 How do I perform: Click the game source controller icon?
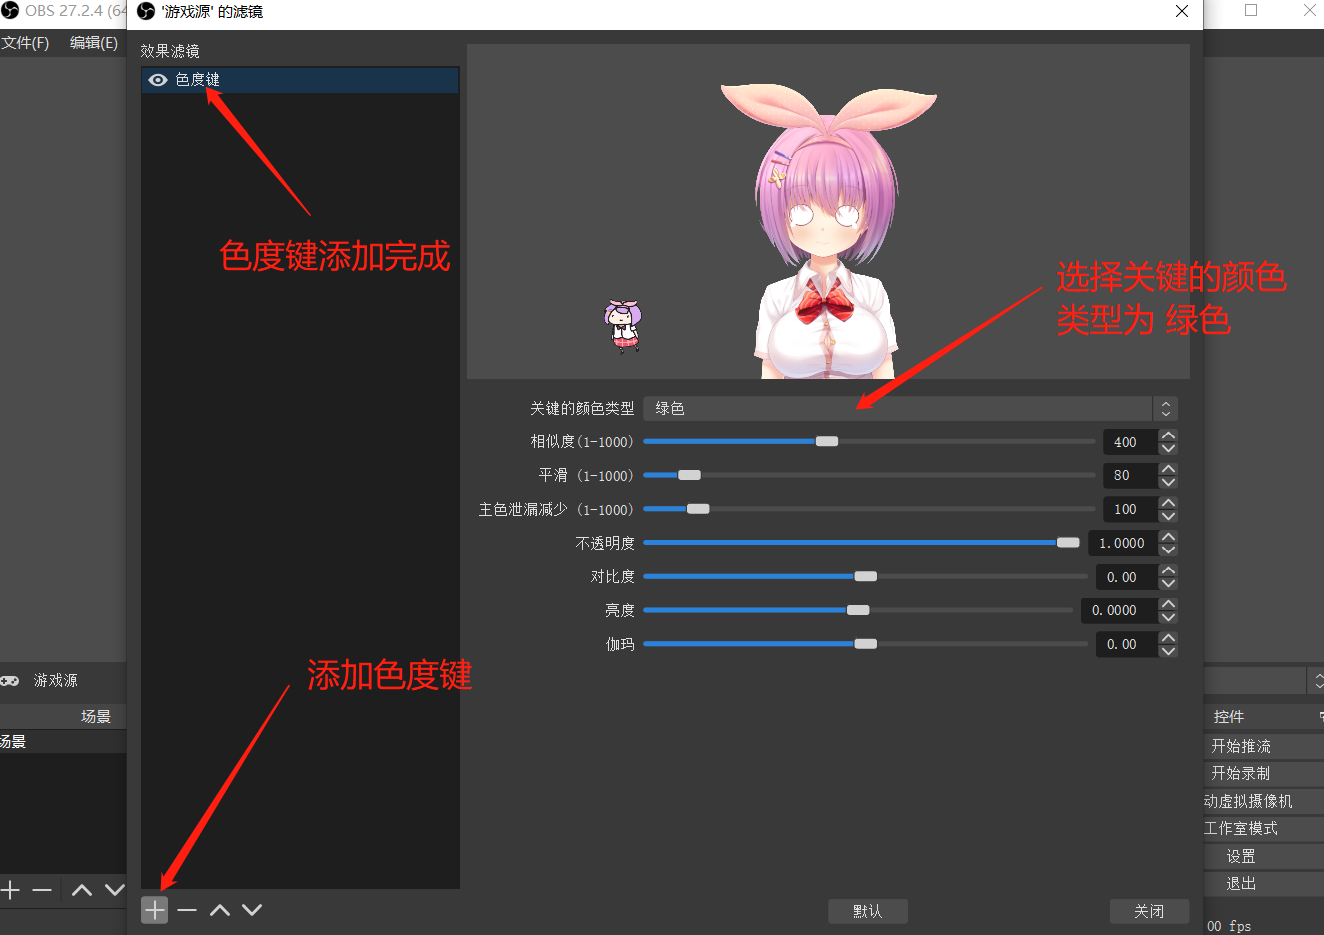coord(10,681)
